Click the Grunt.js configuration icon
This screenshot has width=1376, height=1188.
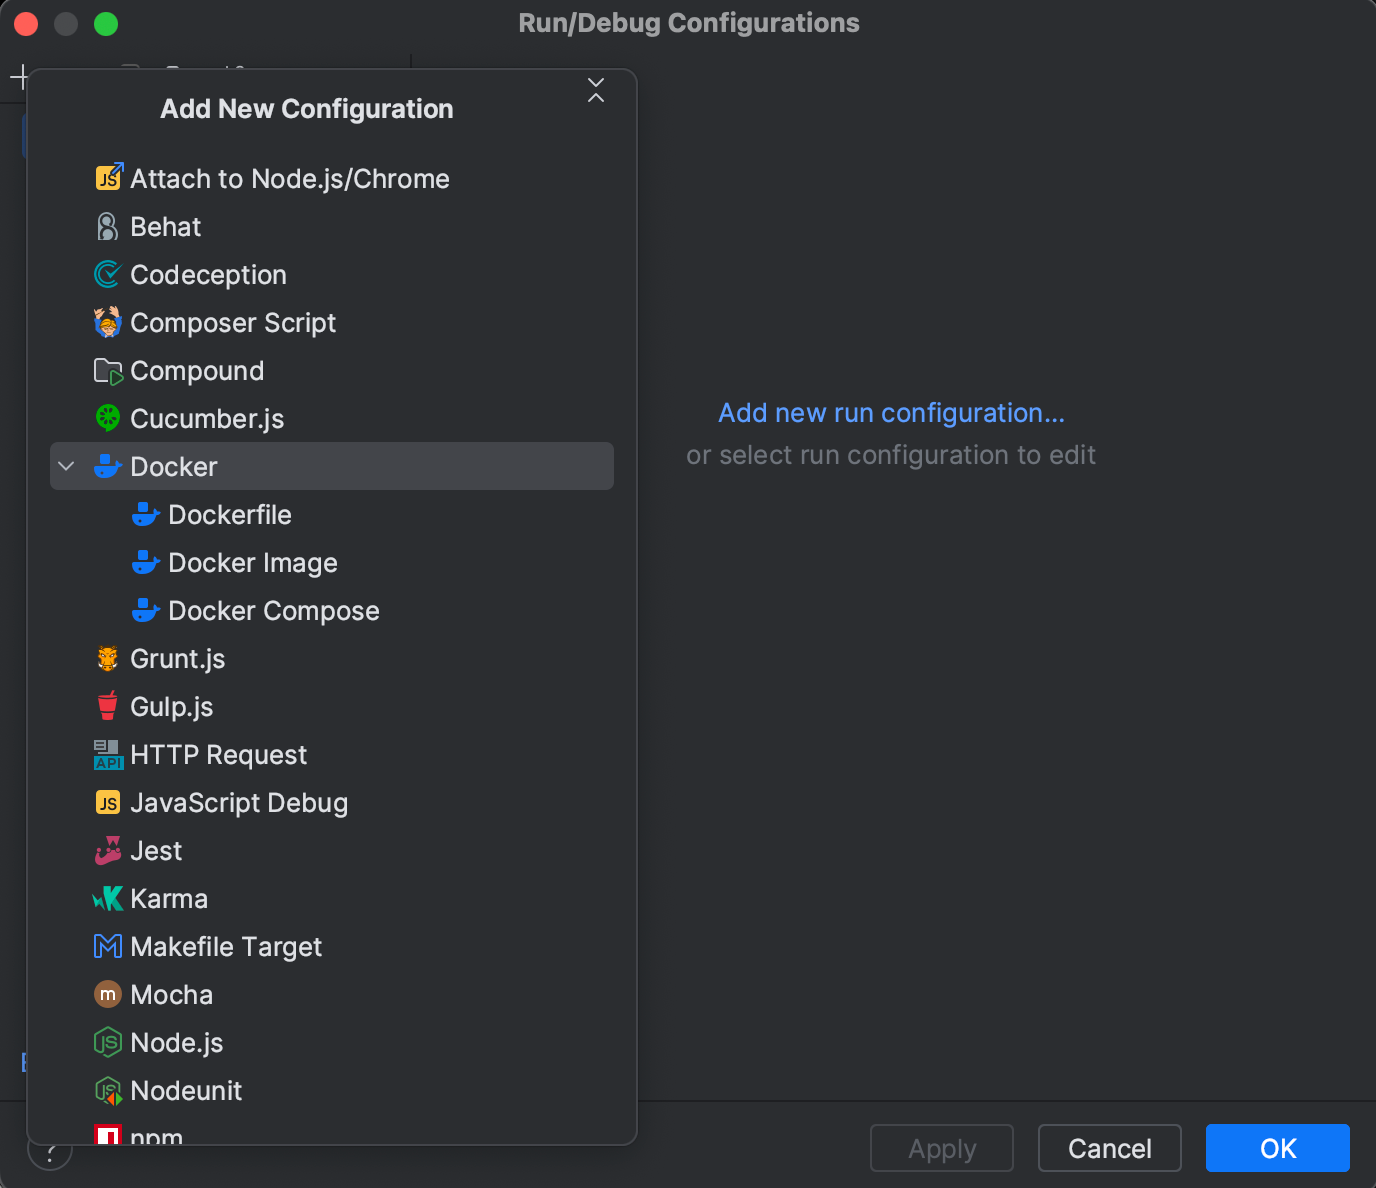click(107, 658)
